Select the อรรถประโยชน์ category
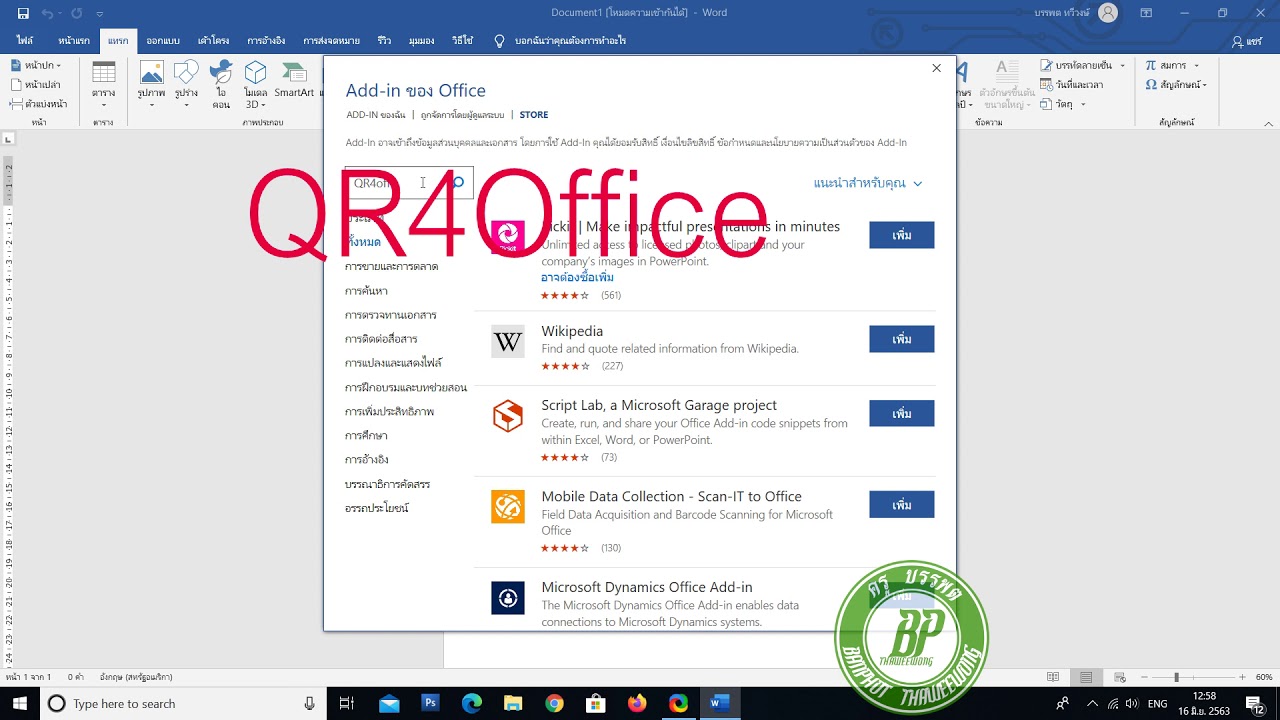The width and height of the screenshot is (1280, 720). pyautogui.click(x=377, y=508)
